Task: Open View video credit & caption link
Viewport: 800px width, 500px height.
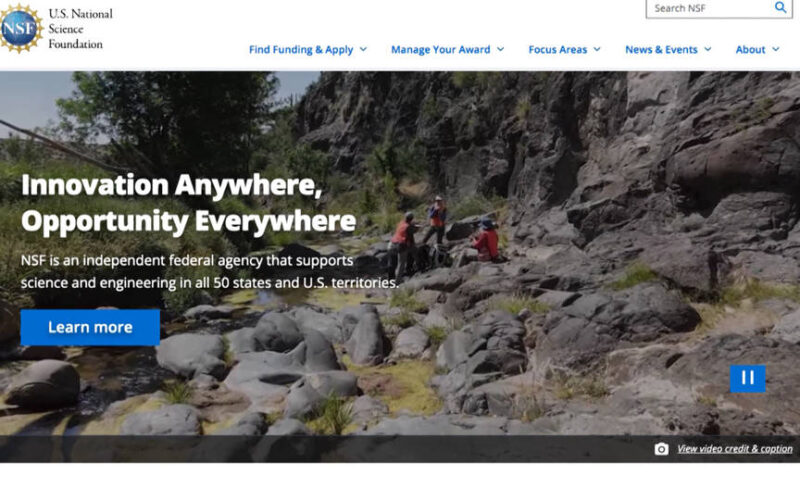Action: point(735,449)
